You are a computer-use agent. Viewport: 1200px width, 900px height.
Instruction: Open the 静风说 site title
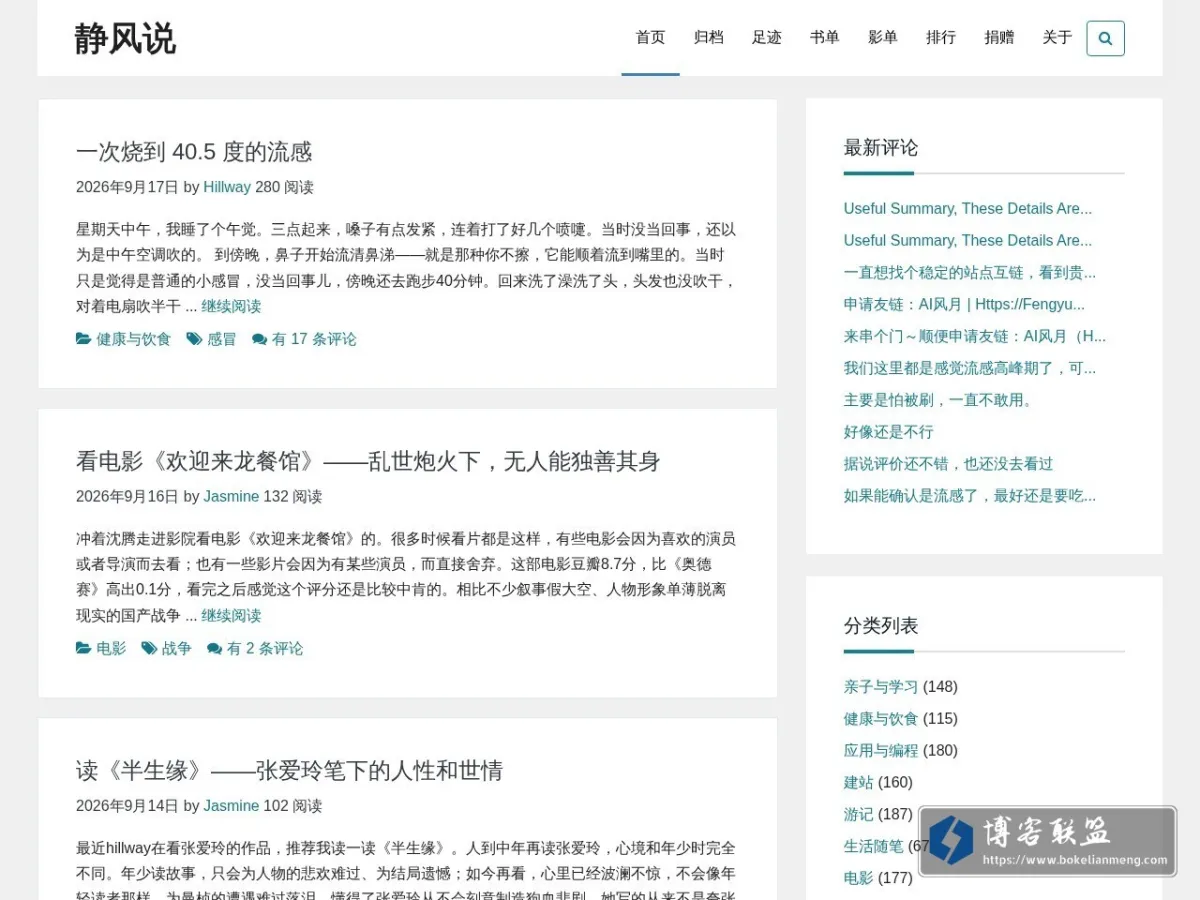point(125,38)
